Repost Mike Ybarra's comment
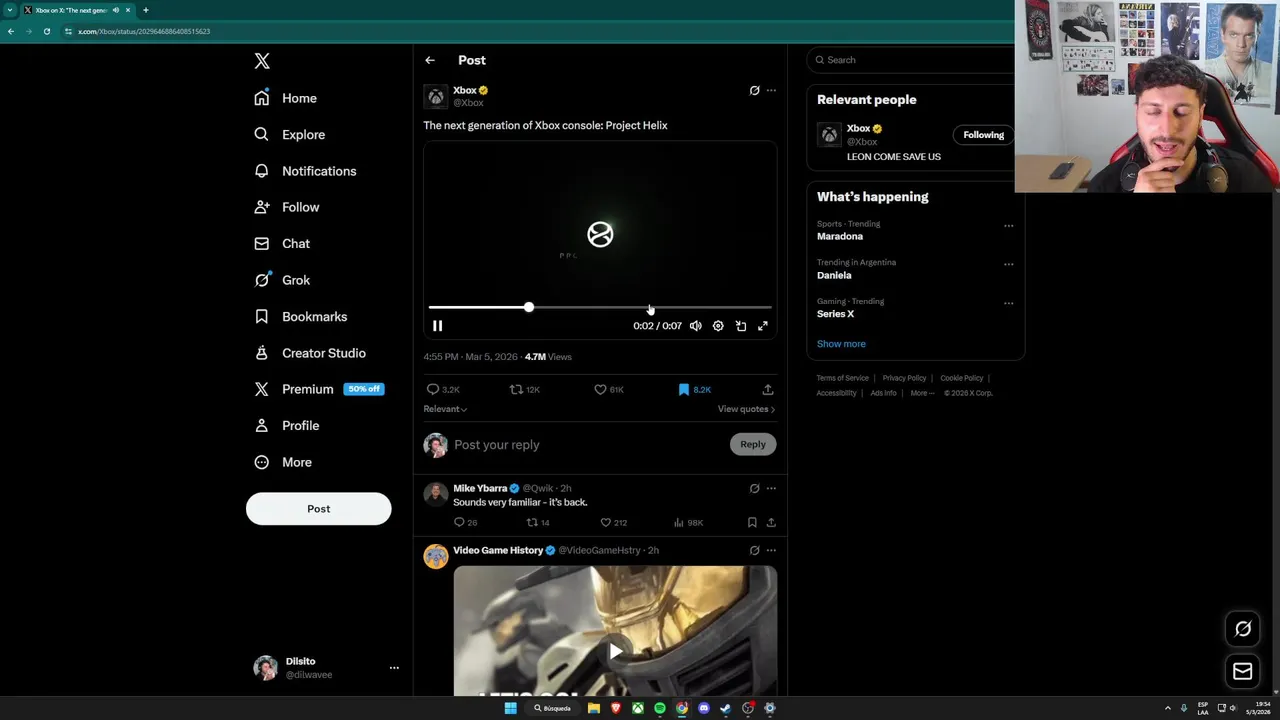1280x720 pixels. (538, 522)
